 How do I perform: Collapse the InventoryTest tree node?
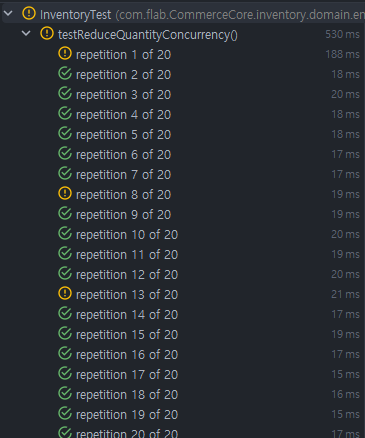click(x=8, y=14)
